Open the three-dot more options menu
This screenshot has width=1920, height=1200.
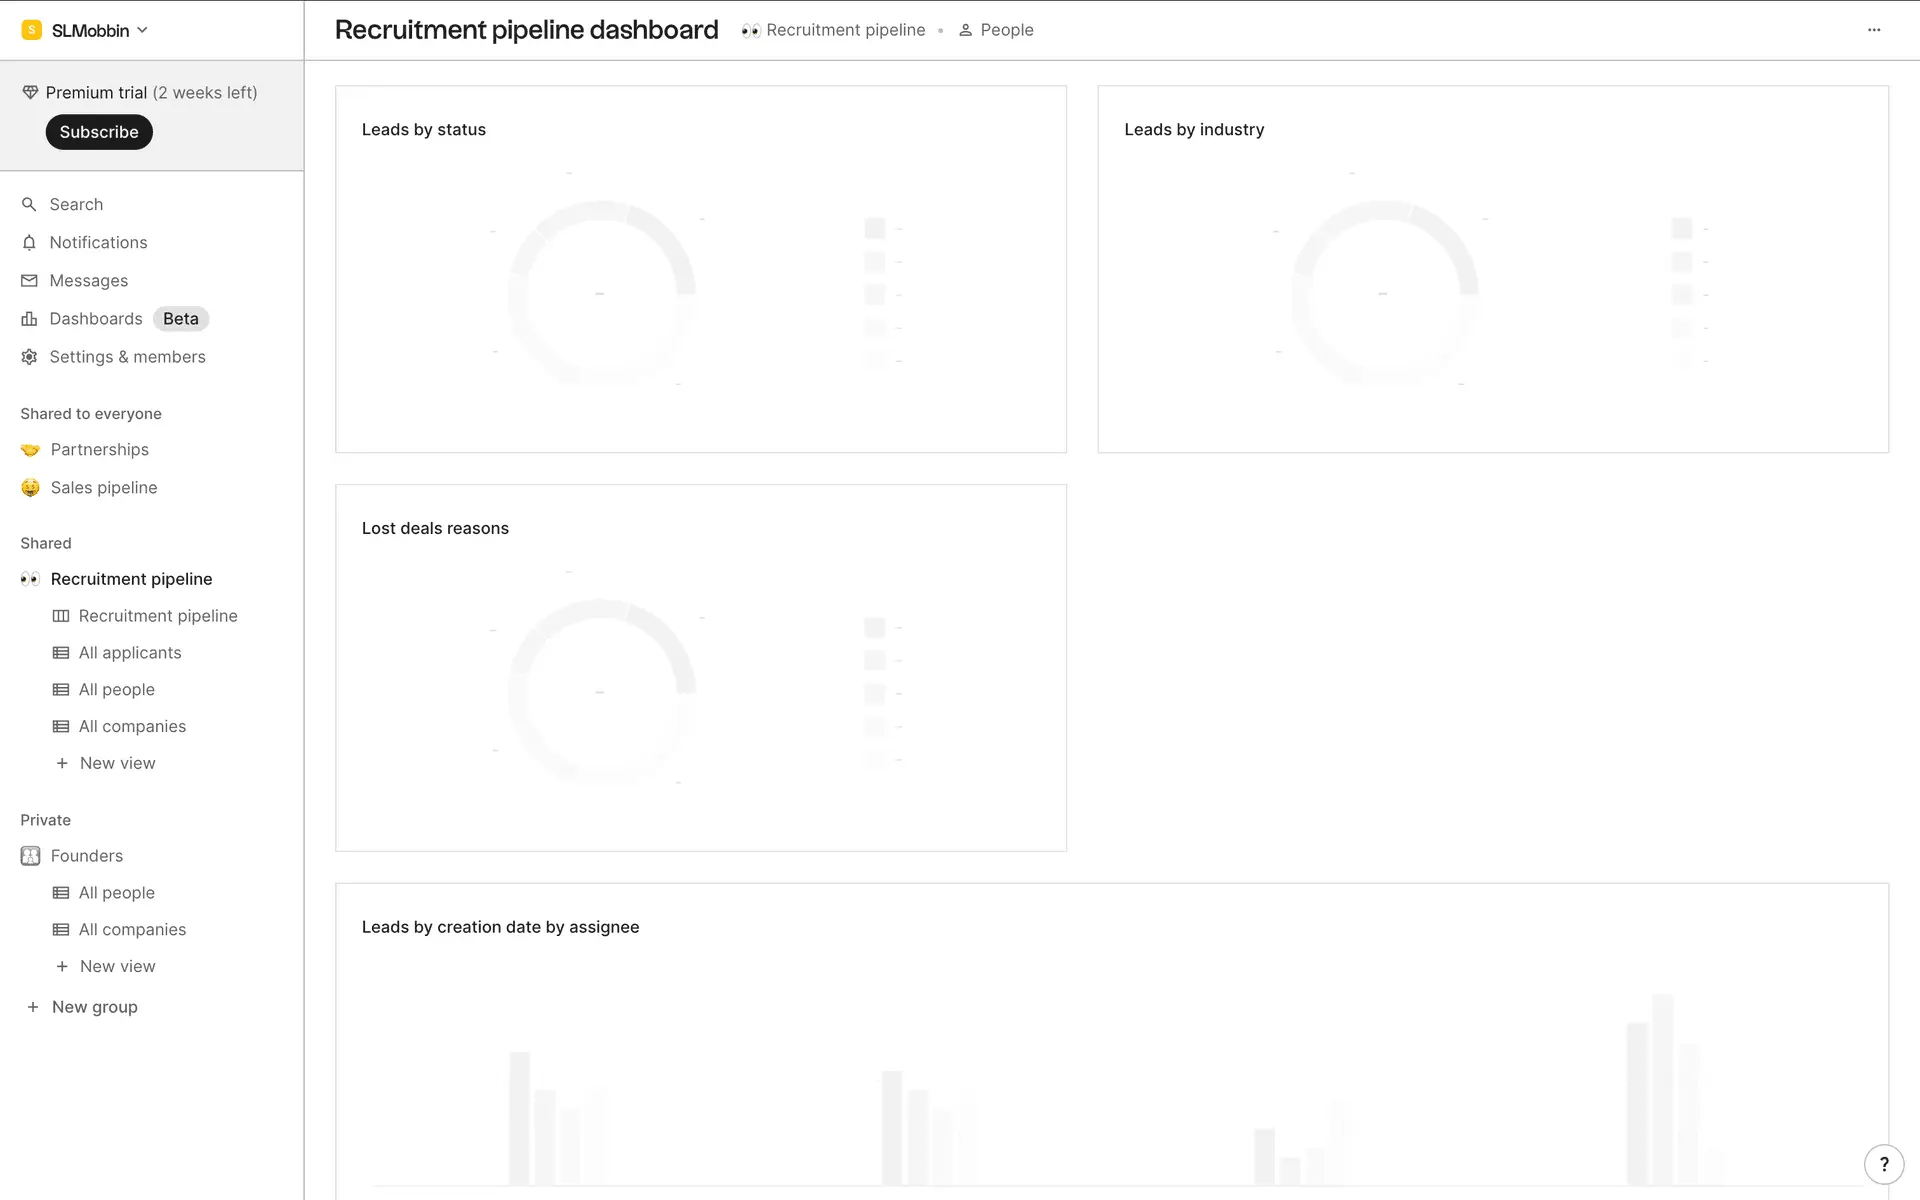pyautogui.click(x=1874, y=30)
